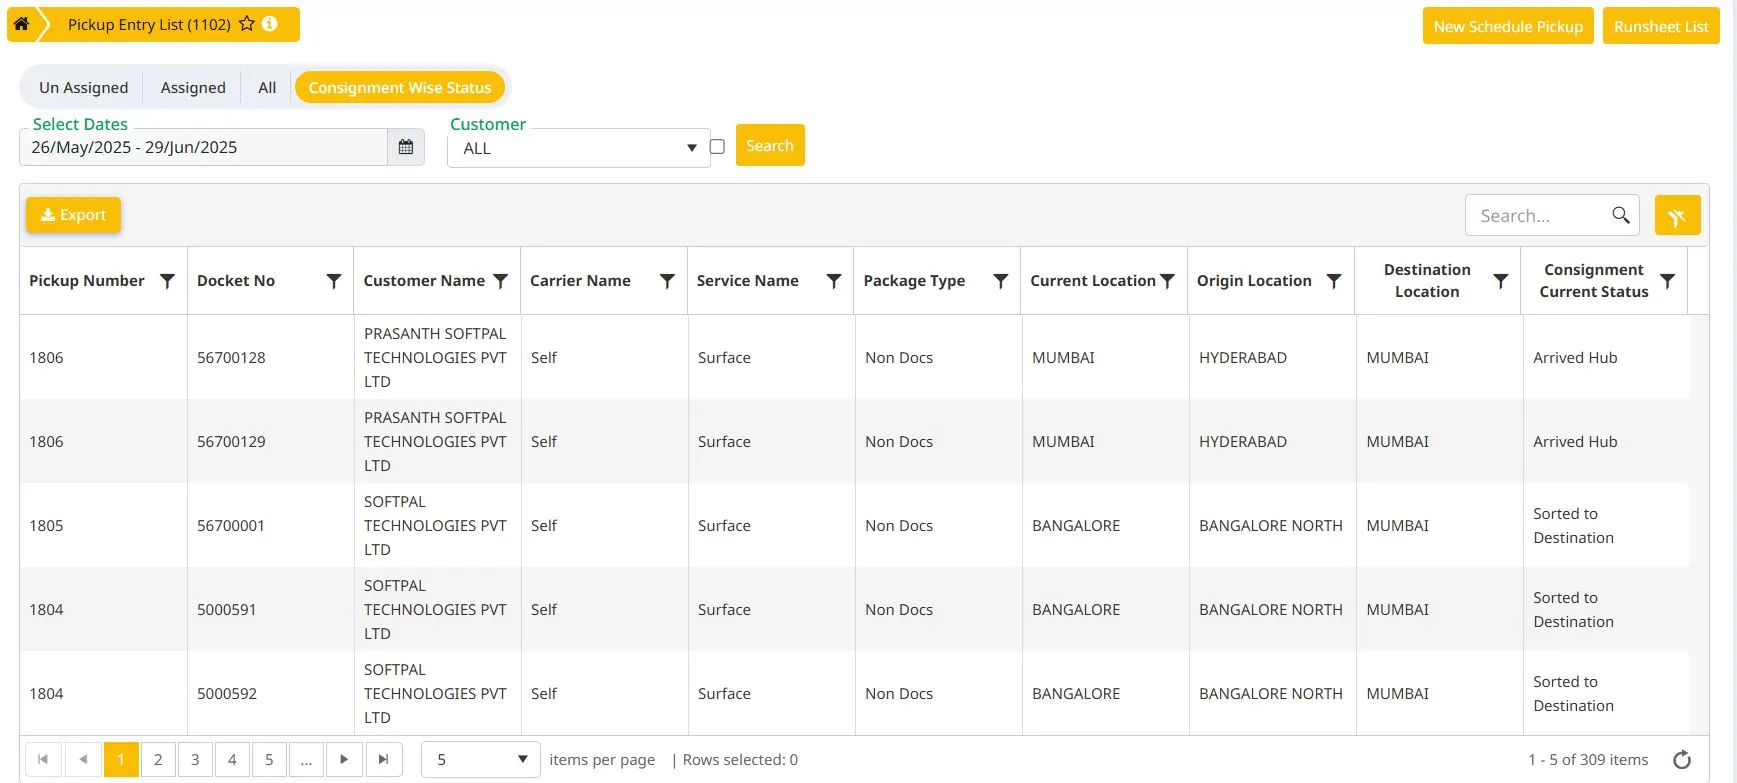This screenshot has height=783, width=1737.
Task: Open items per page dropdown
Action: point(480,759)
